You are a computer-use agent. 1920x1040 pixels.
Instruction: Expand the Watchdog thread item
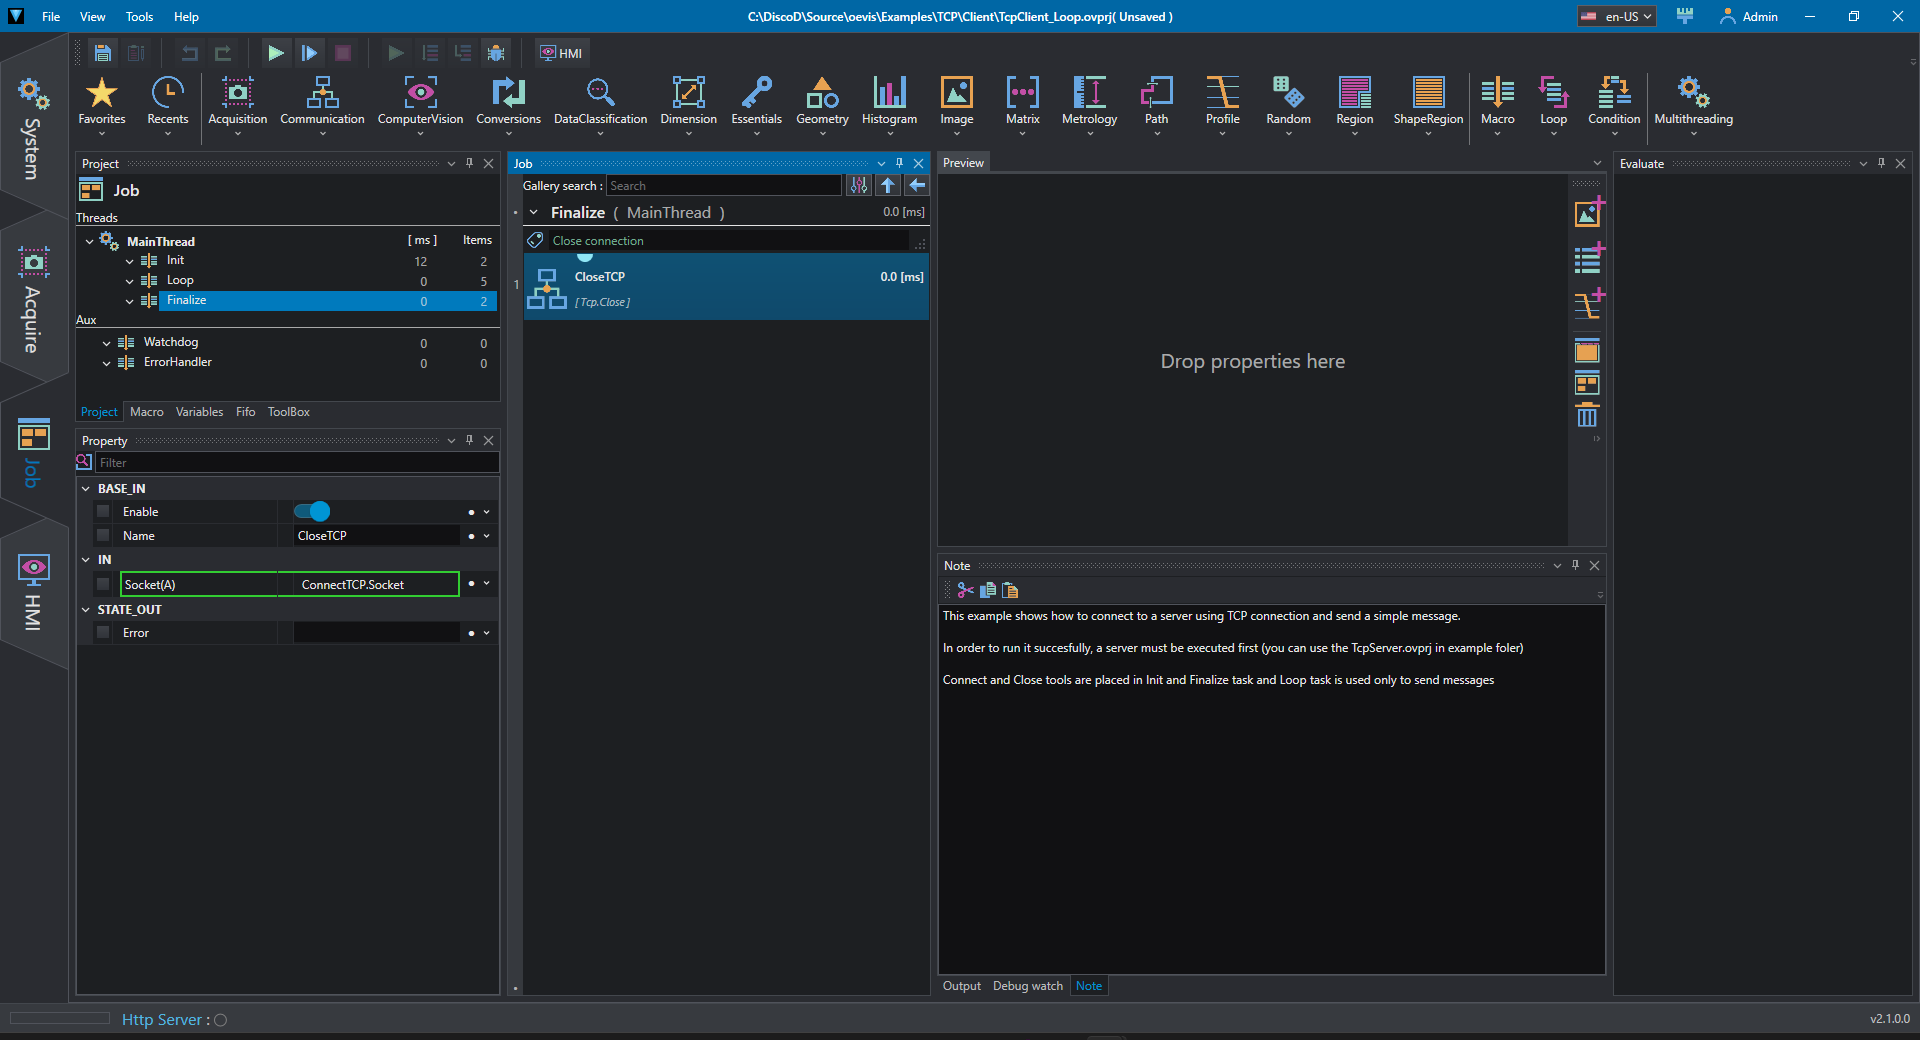[107, 343]
